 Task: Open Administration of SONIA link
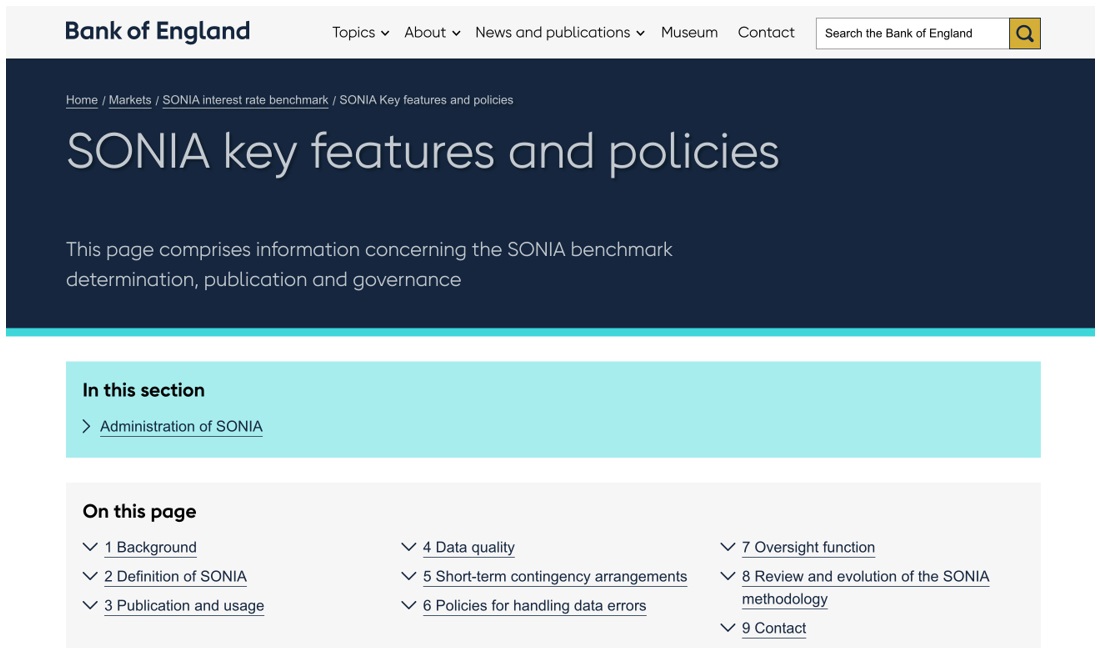click(x=181, y=426)
